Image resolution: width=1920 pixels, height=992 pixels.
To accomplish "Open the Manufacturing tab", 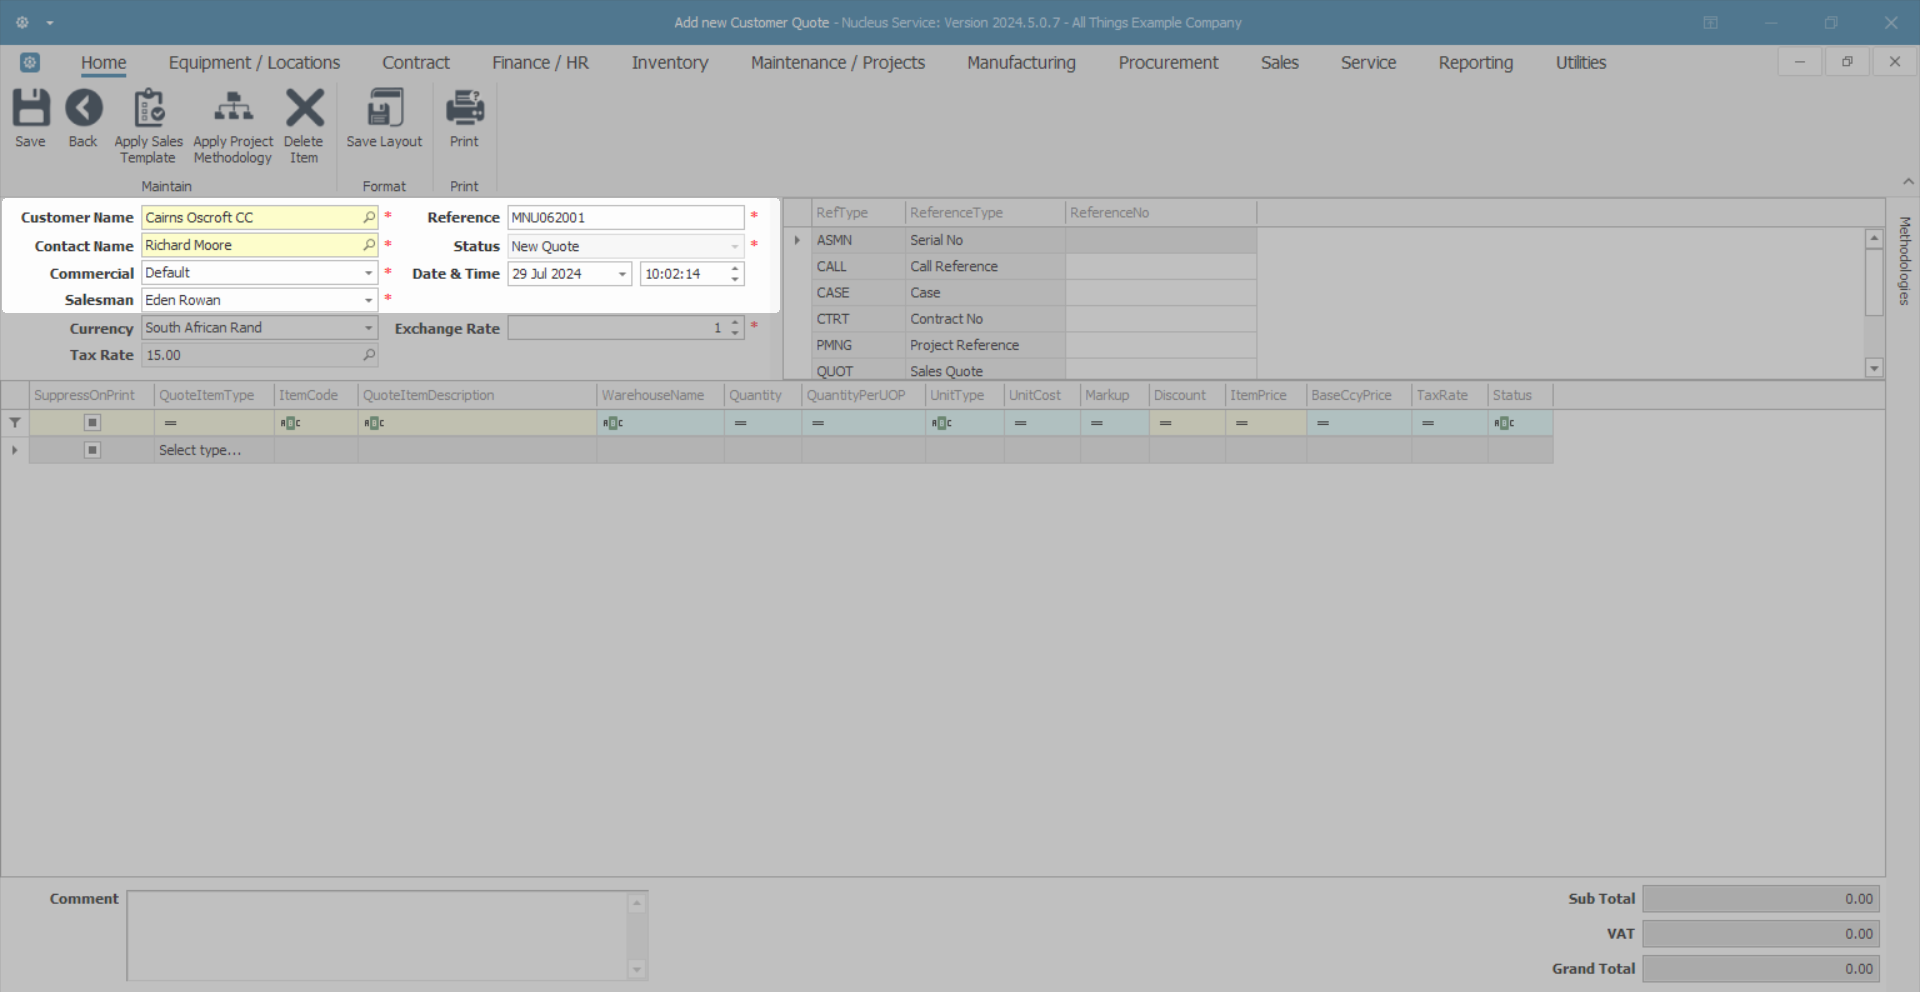I will pos(1021,62).
